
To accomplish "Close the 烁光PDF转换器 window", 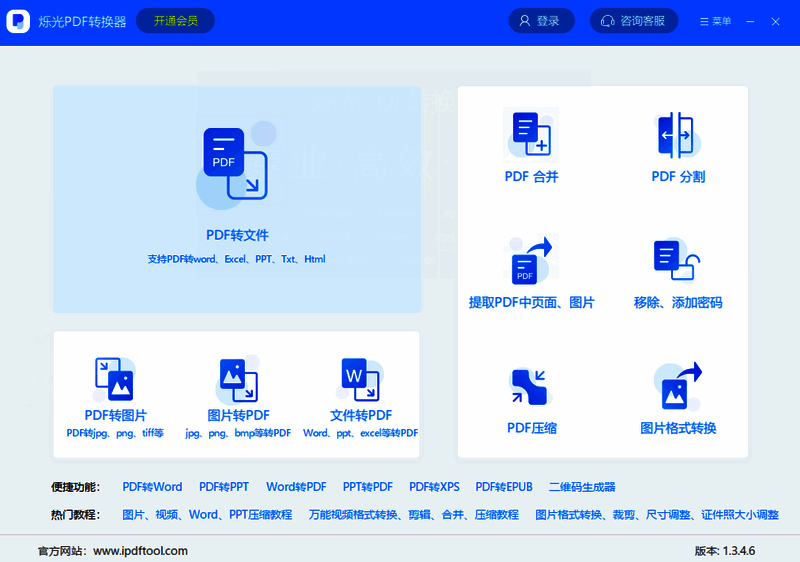I will (x=776, y=21).
